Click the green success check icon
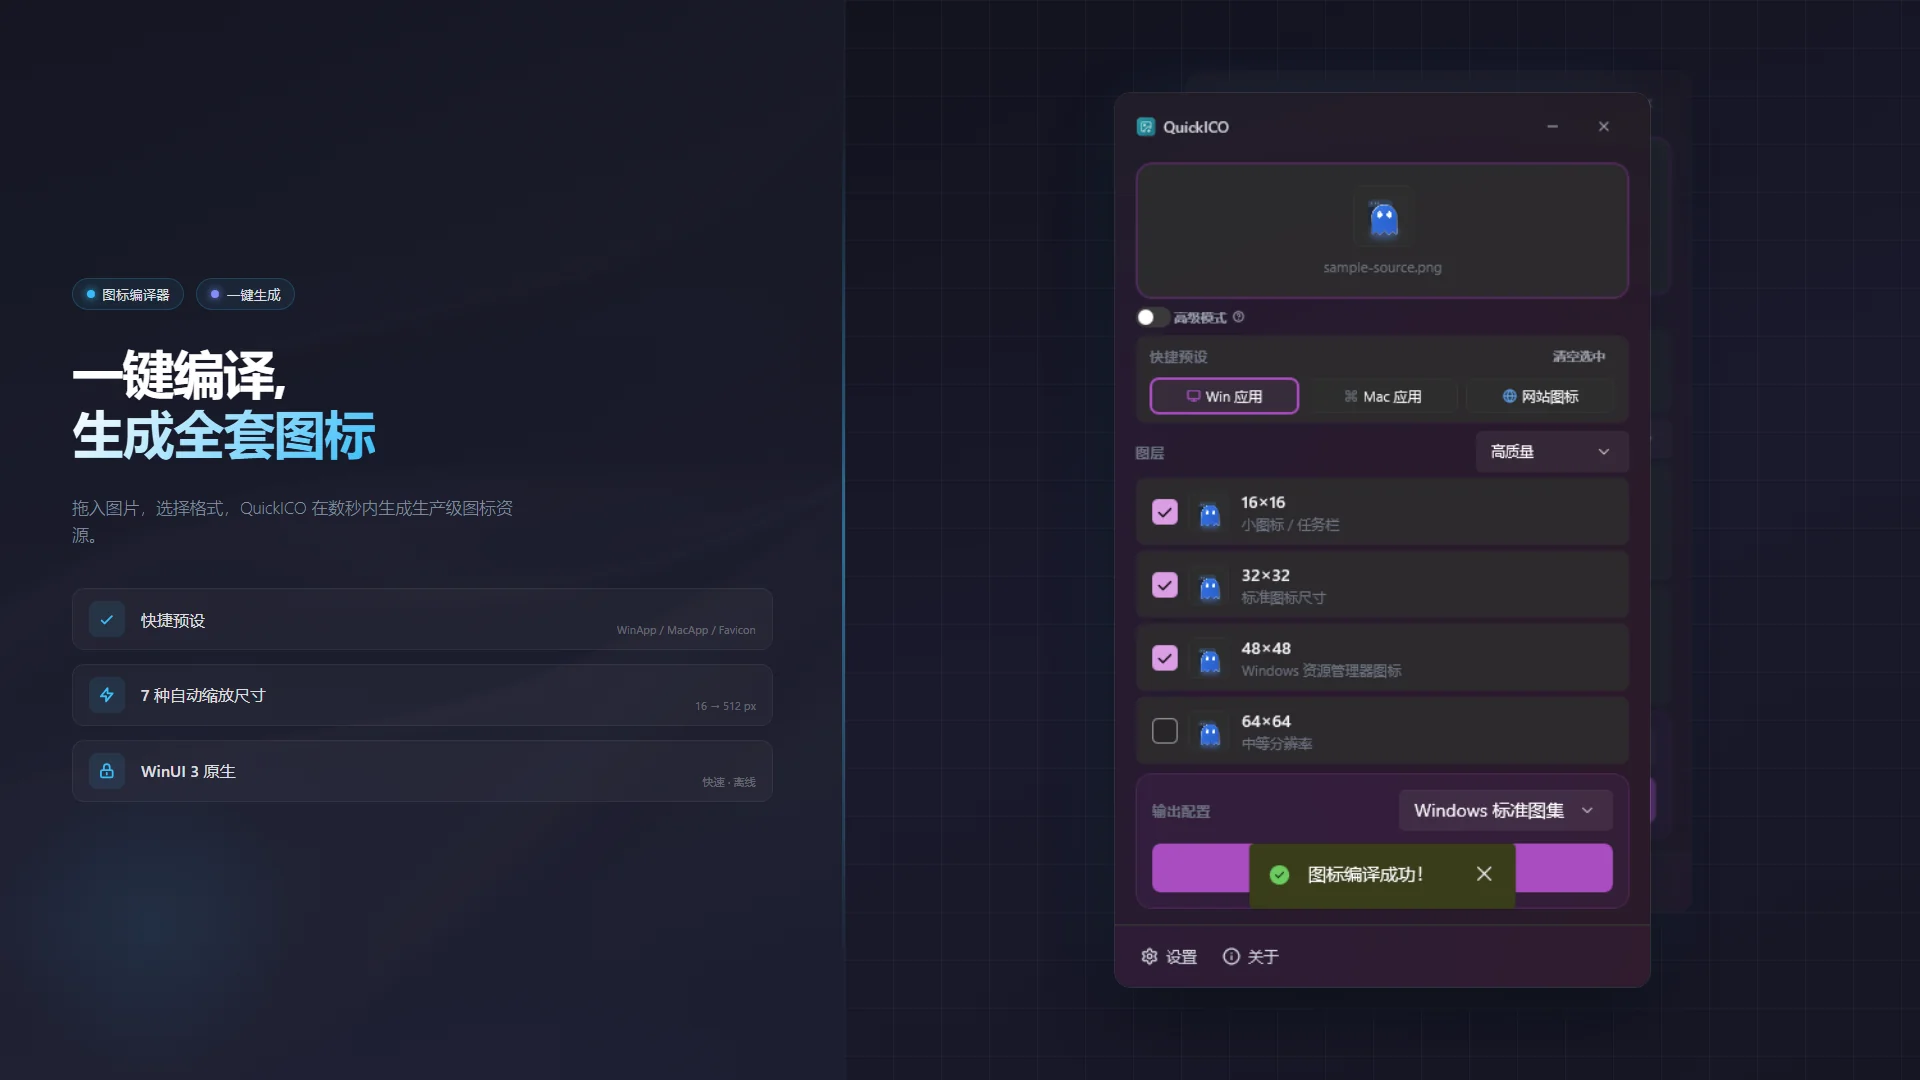This screenshot has width=1920, height=1080. point(1279,875)
